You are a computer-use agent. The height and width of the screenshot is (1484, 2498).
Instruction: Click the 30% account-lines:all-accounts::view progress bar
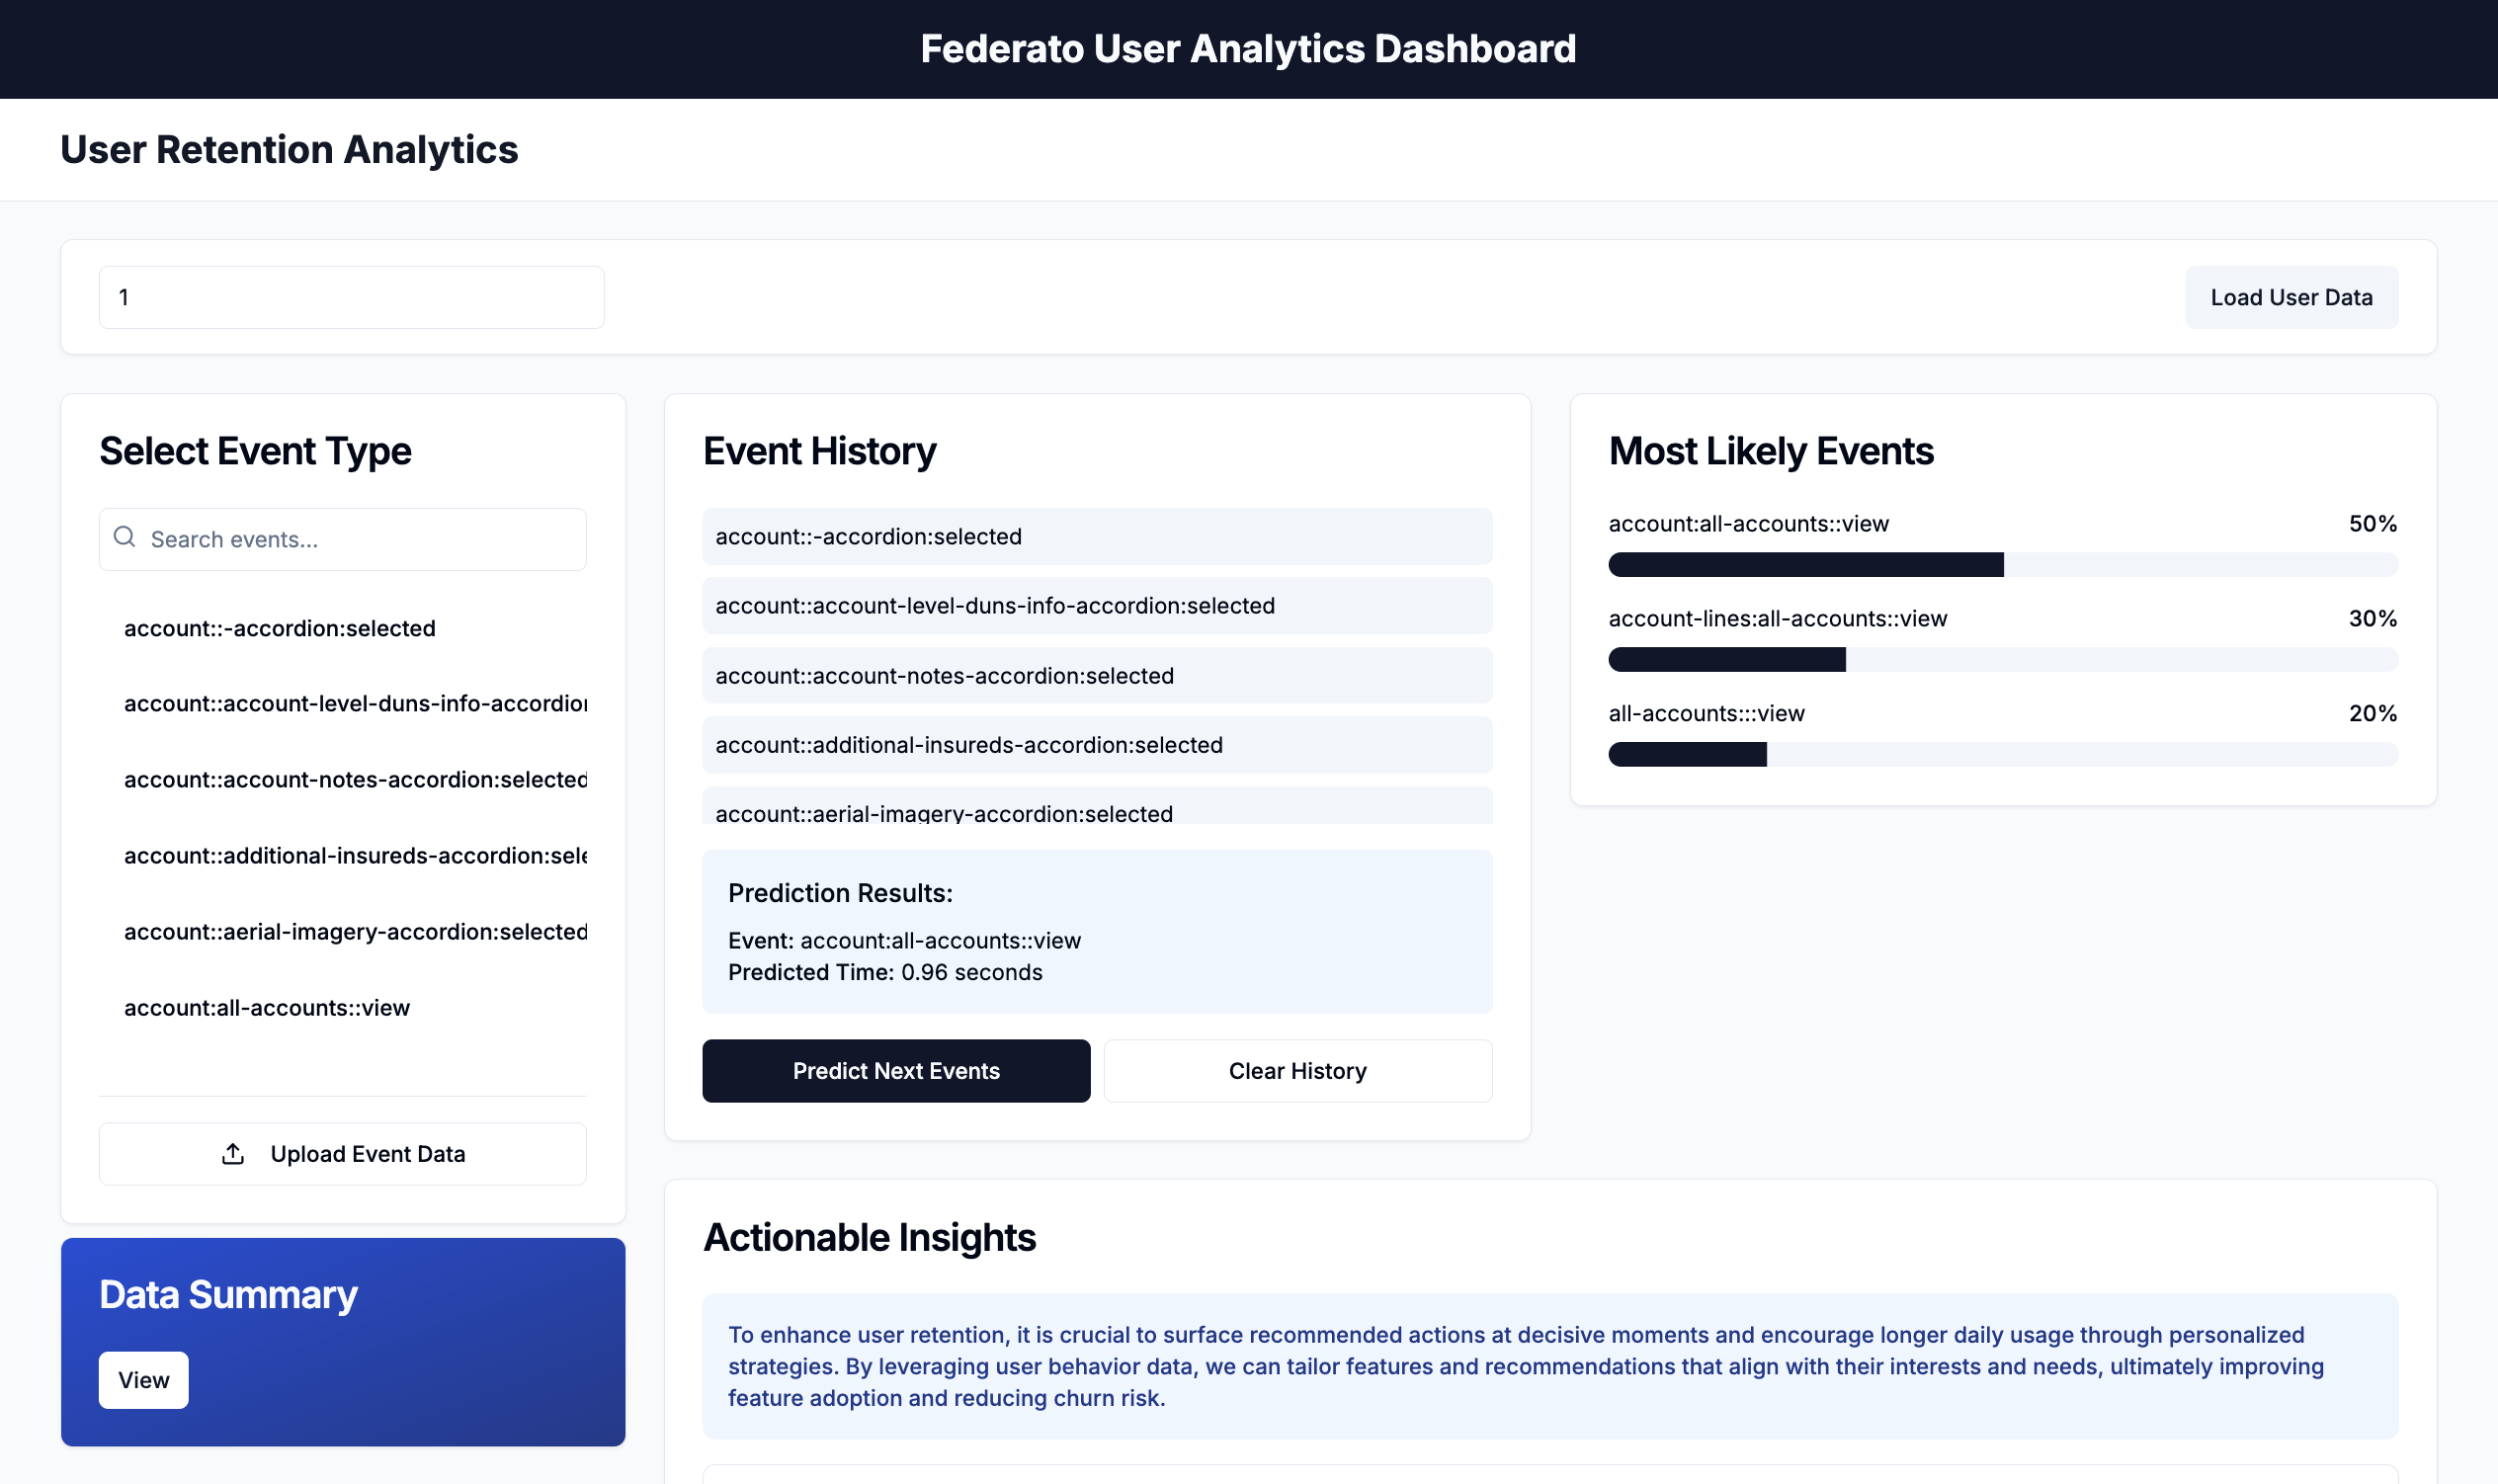click(2002, 660)
